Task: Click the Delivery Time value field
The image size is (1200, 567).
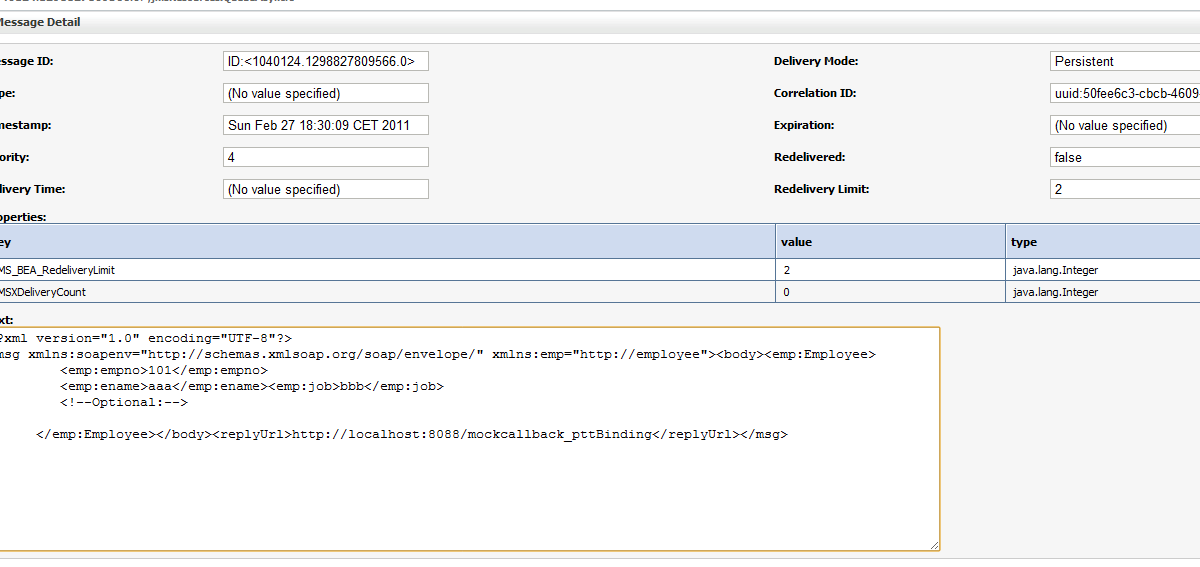Action: click(x=326, y=189)
